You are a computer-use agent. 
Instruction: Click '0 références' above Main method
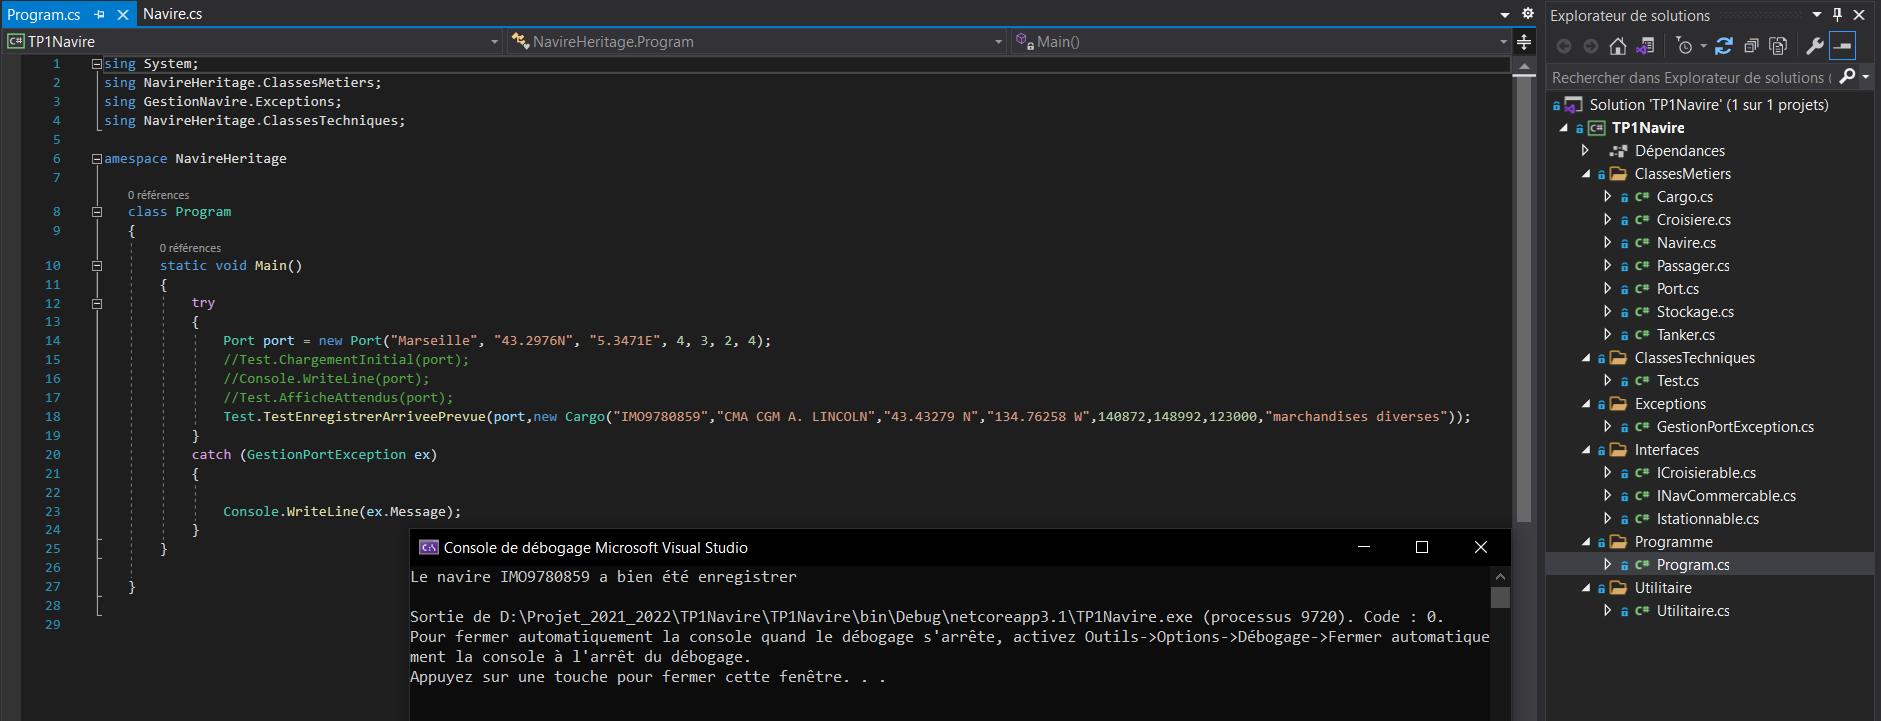click(190, 248)
